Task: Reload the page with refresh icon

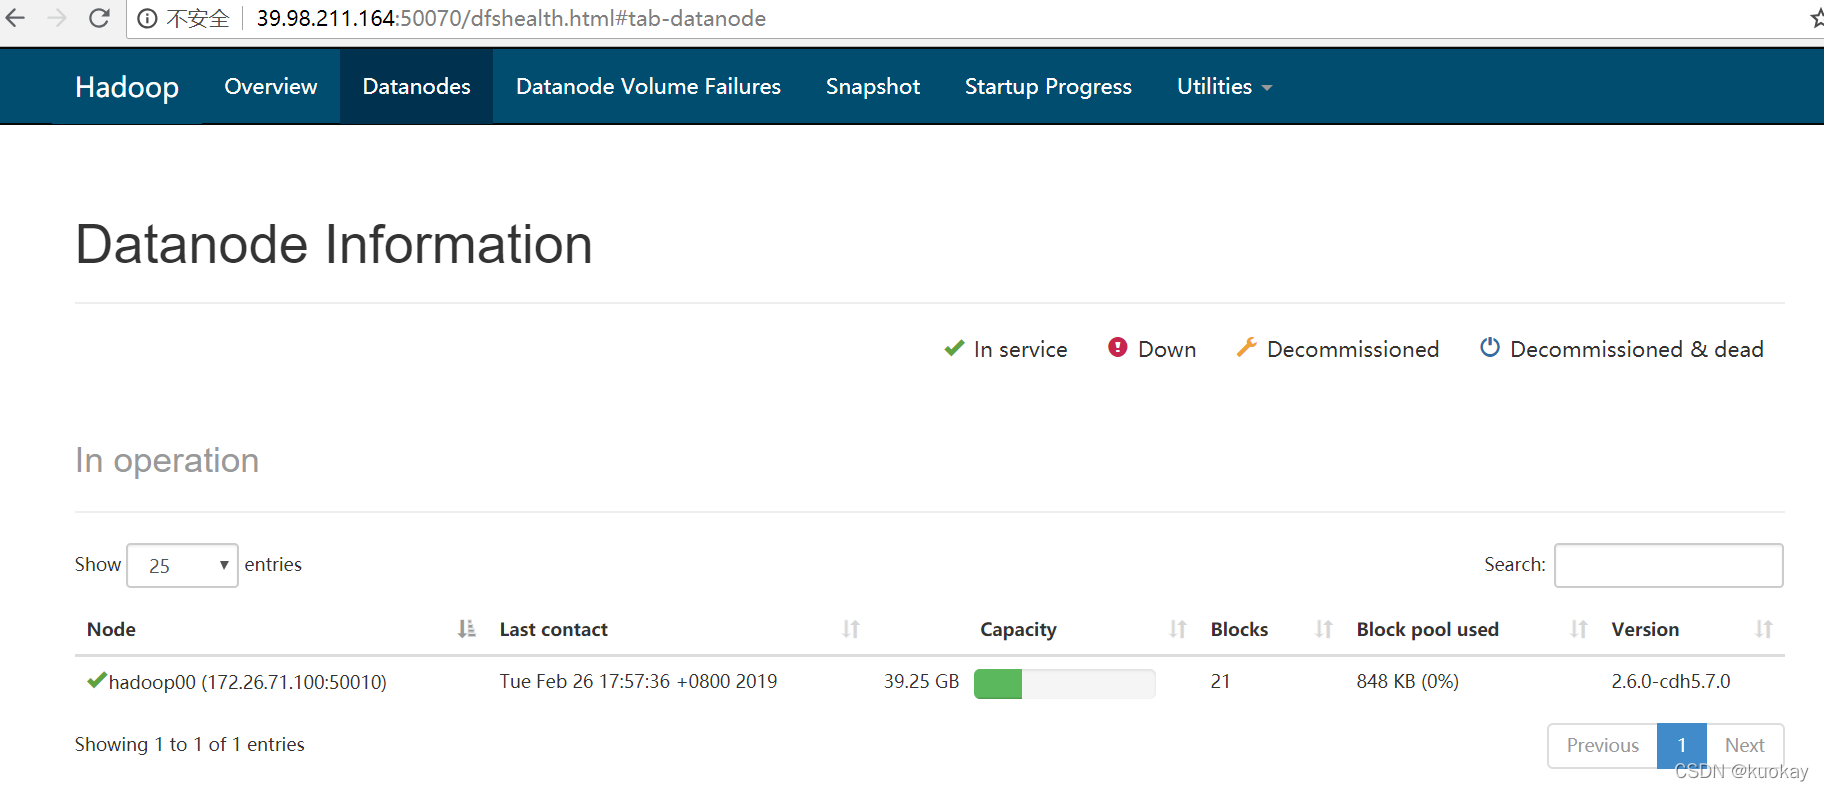Action: pos(99,18)
